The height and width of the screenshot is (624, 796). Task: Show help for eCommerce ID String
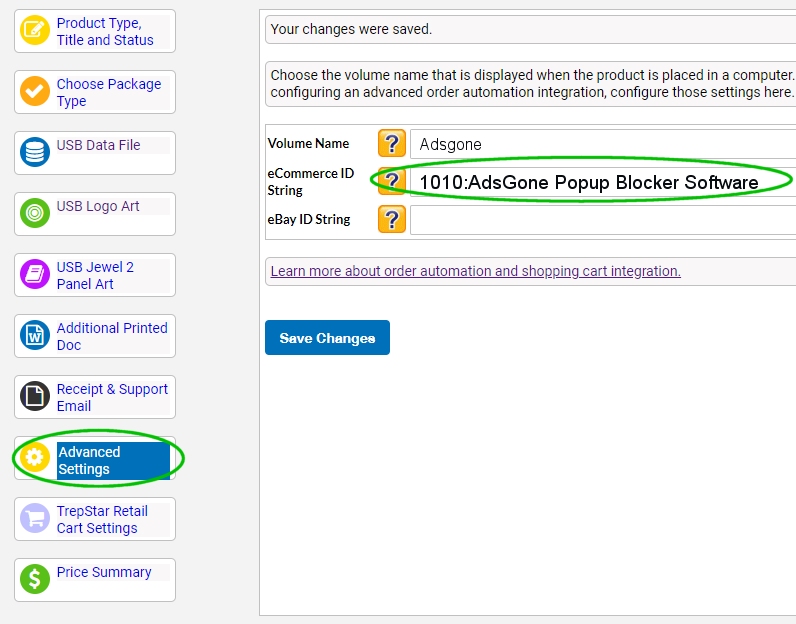click(x=391, y=181)
